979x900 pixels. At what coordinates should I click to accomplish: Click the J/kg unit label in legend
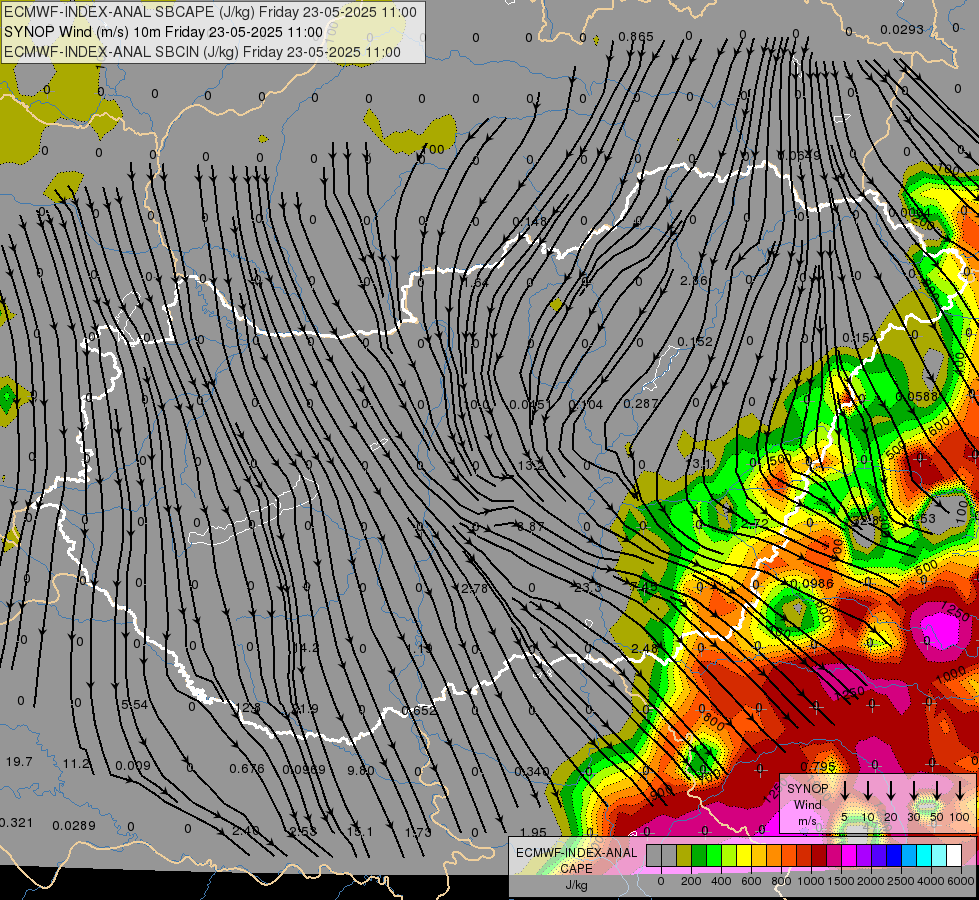pos(576,885)
